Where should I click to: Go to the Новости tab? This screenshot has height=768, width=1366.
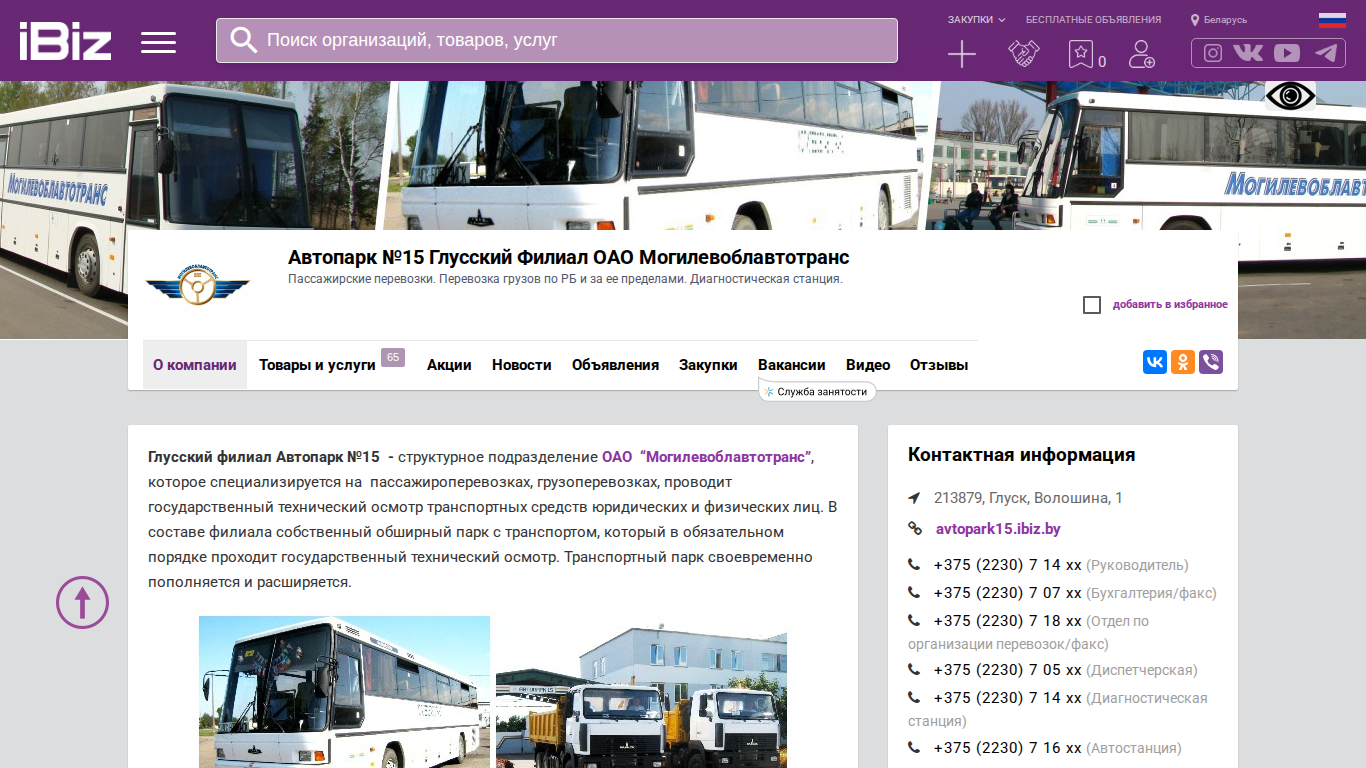(522, 365)
